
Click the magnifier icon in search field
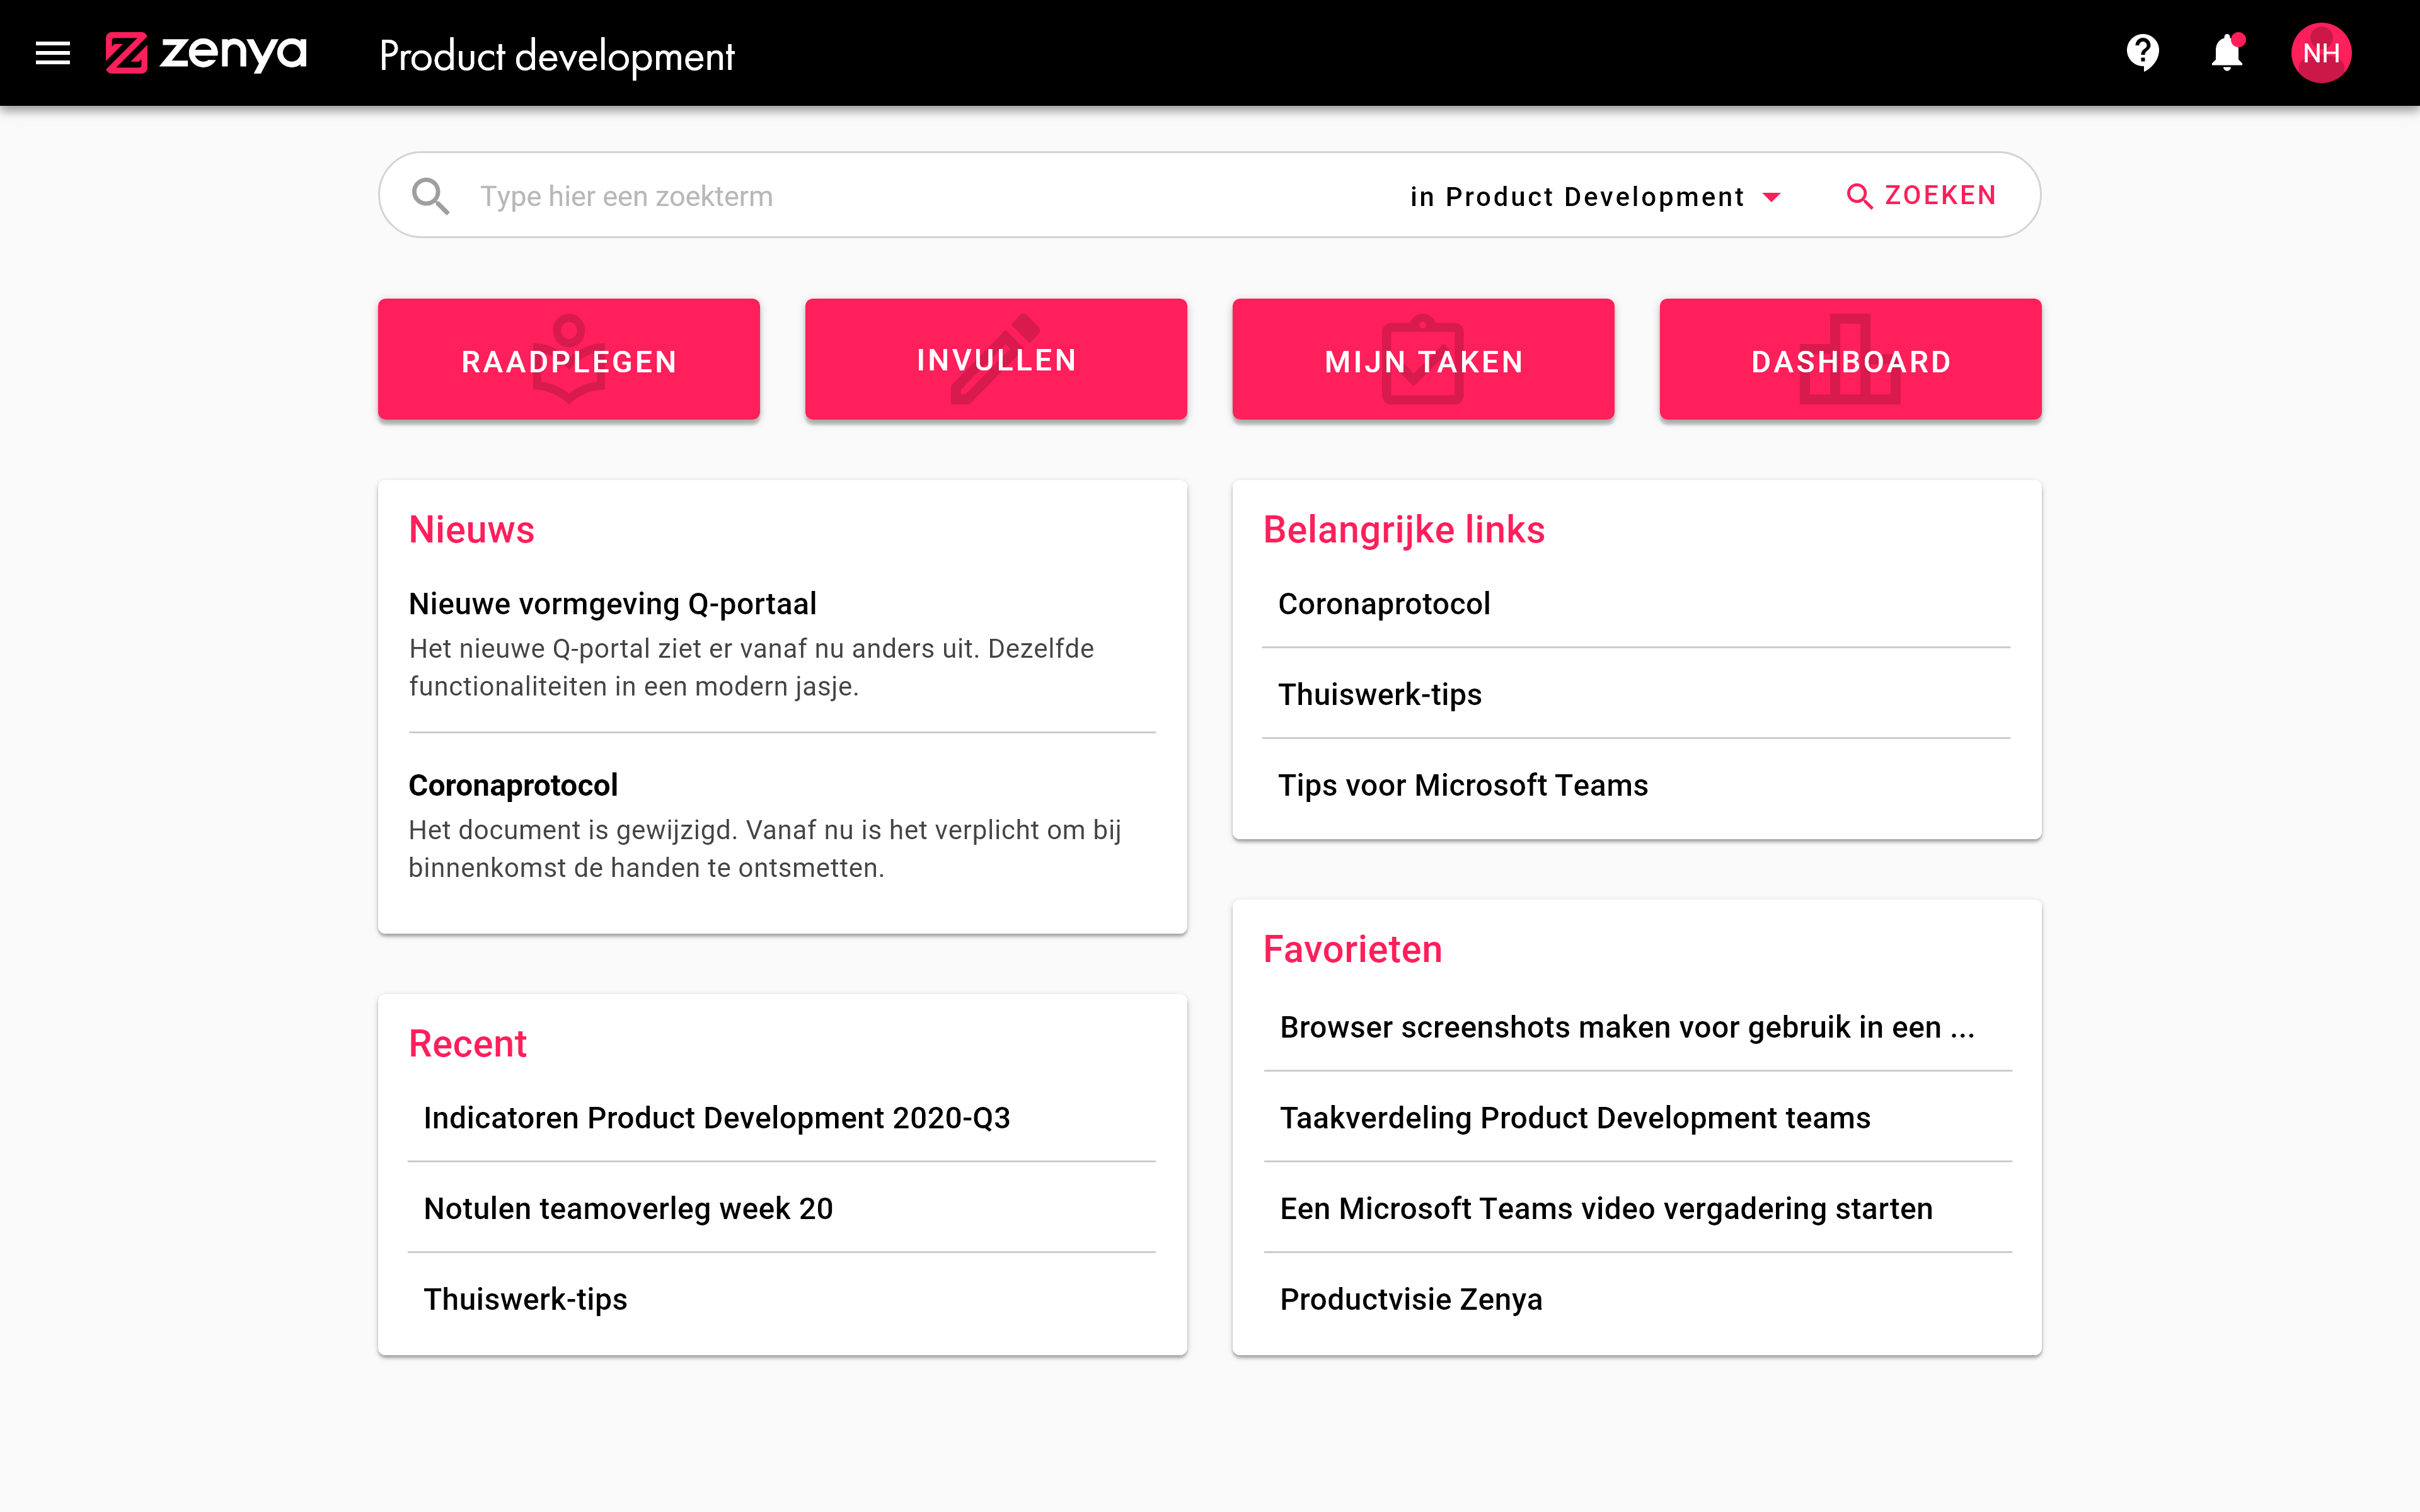click(430, 196)
